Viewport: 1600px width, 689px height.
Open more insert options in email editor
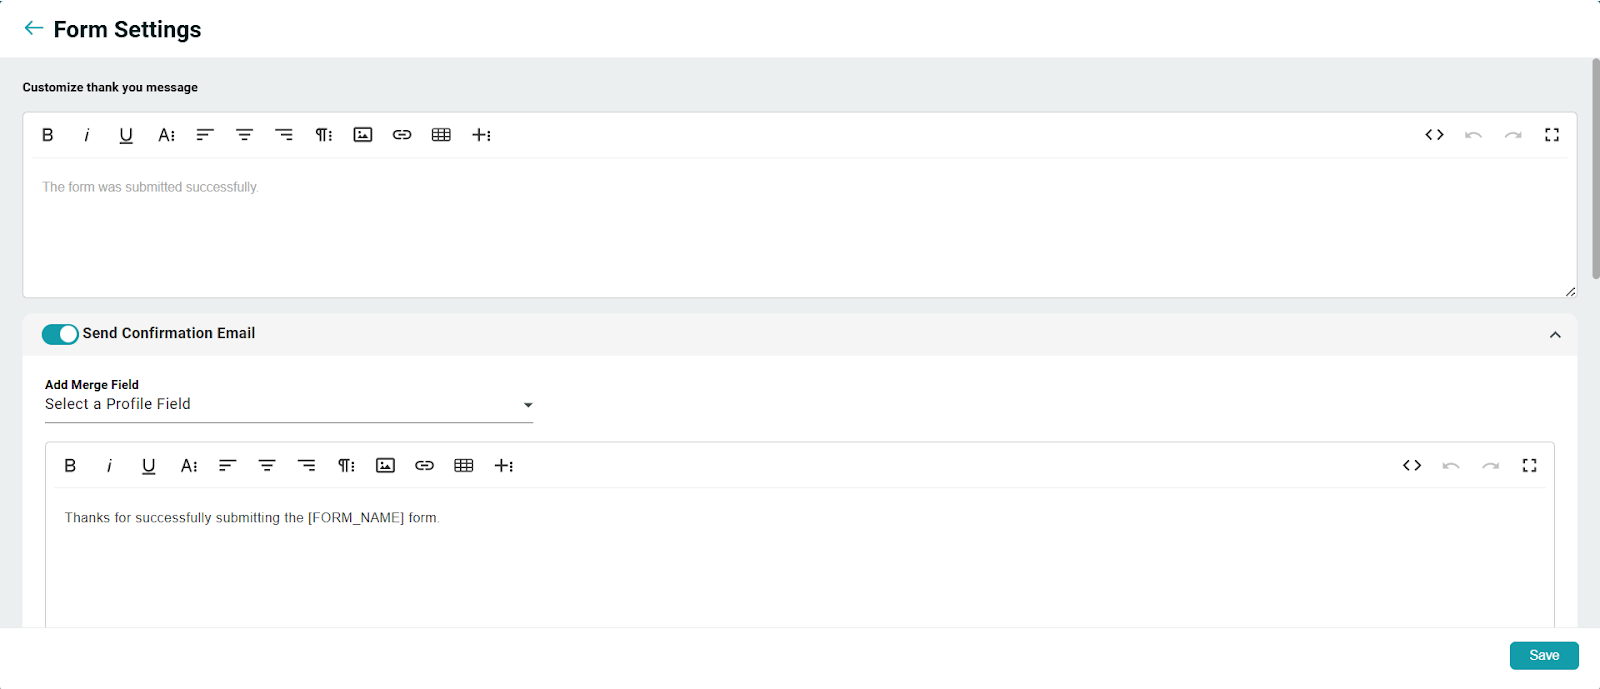click(x=504, y=466)
